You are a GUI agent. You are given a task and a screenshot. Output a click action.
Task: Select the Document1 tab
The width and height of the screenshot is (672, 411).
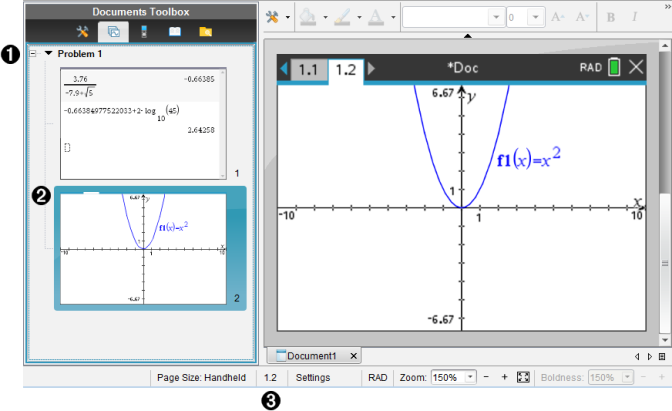pos(311,355)
